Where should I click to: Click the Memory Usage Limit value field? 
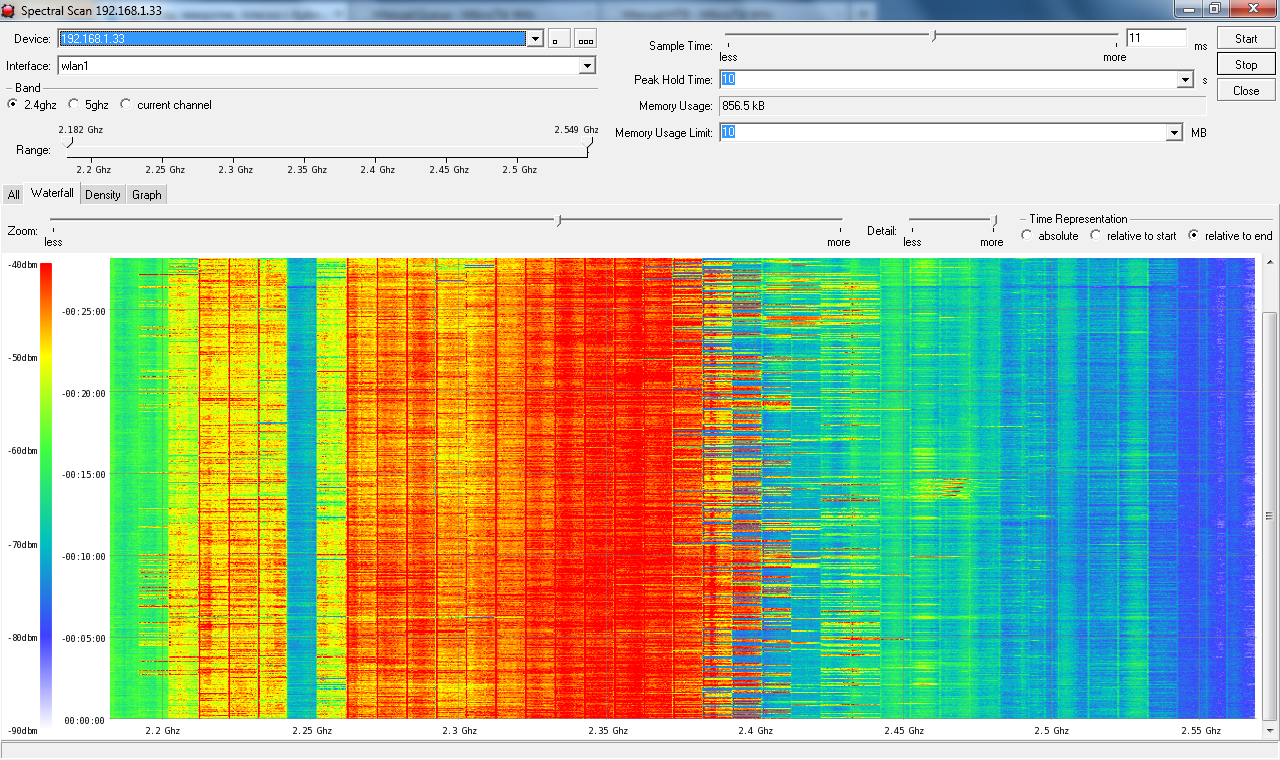tap(942, 133)
